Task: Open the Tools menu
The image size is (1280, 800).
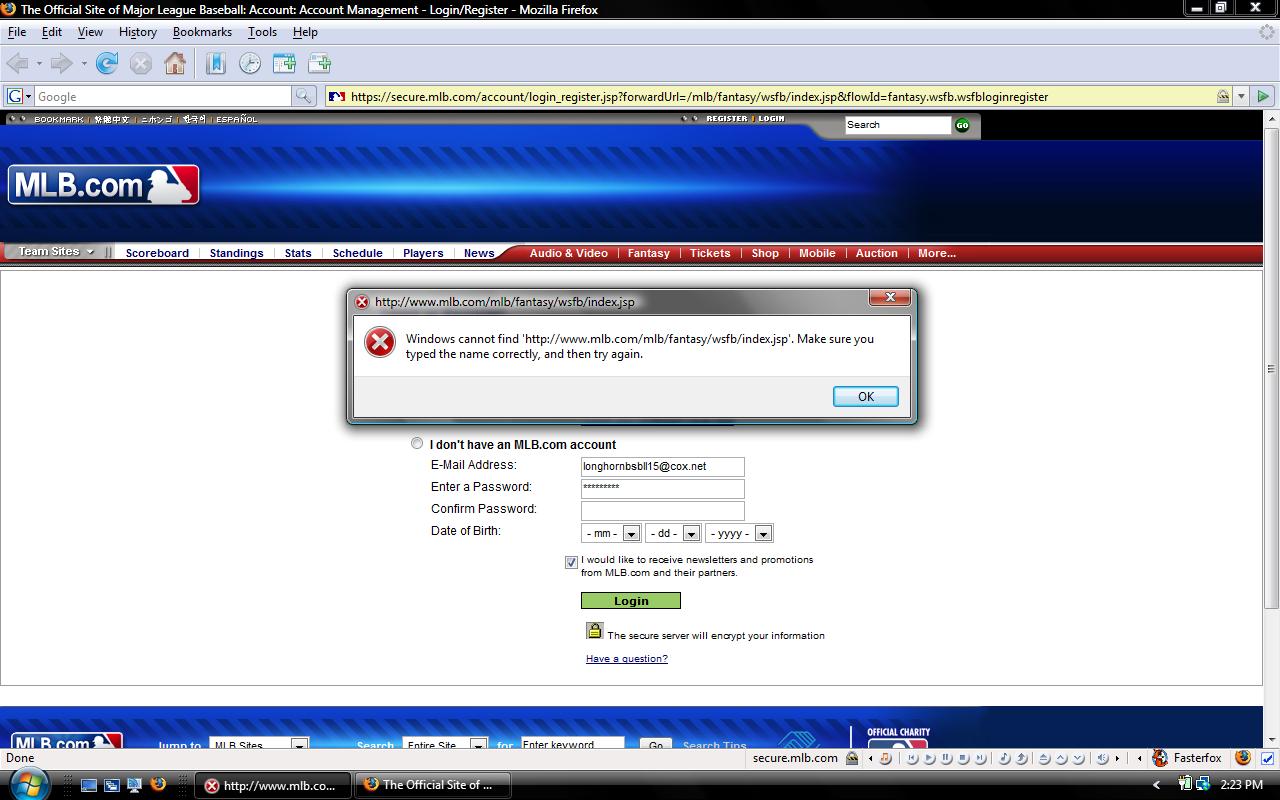Action: click(262, 32)
